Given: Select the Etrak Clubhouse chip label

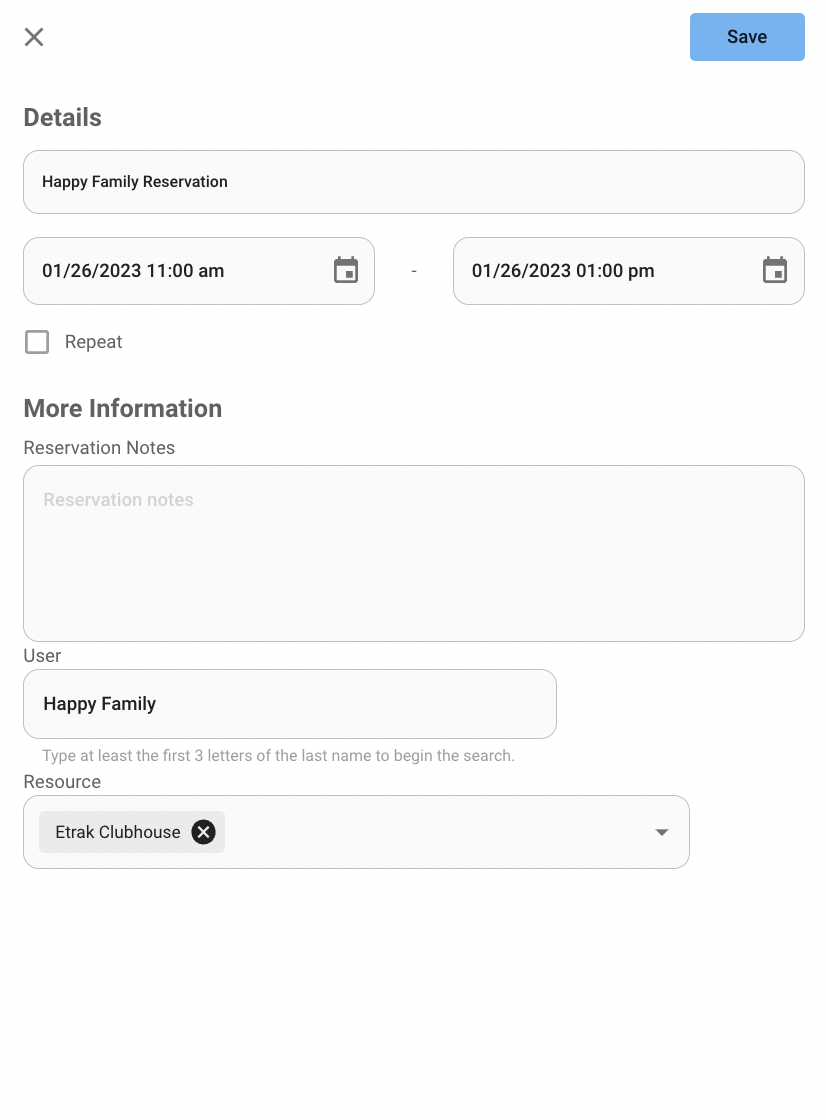Looking at the screenshot, I should (x=118, y=832).
